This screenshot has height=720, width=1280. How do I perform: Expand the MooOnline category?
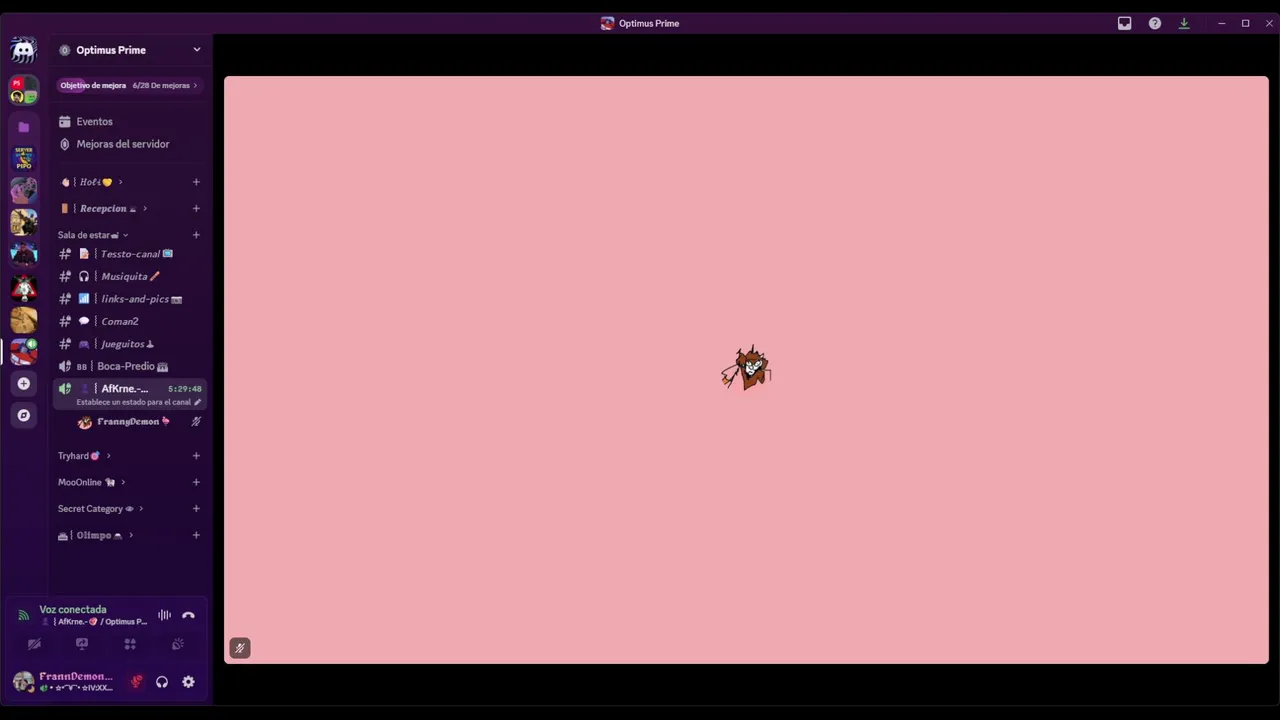pyautogui.click(x=91, y=482)
